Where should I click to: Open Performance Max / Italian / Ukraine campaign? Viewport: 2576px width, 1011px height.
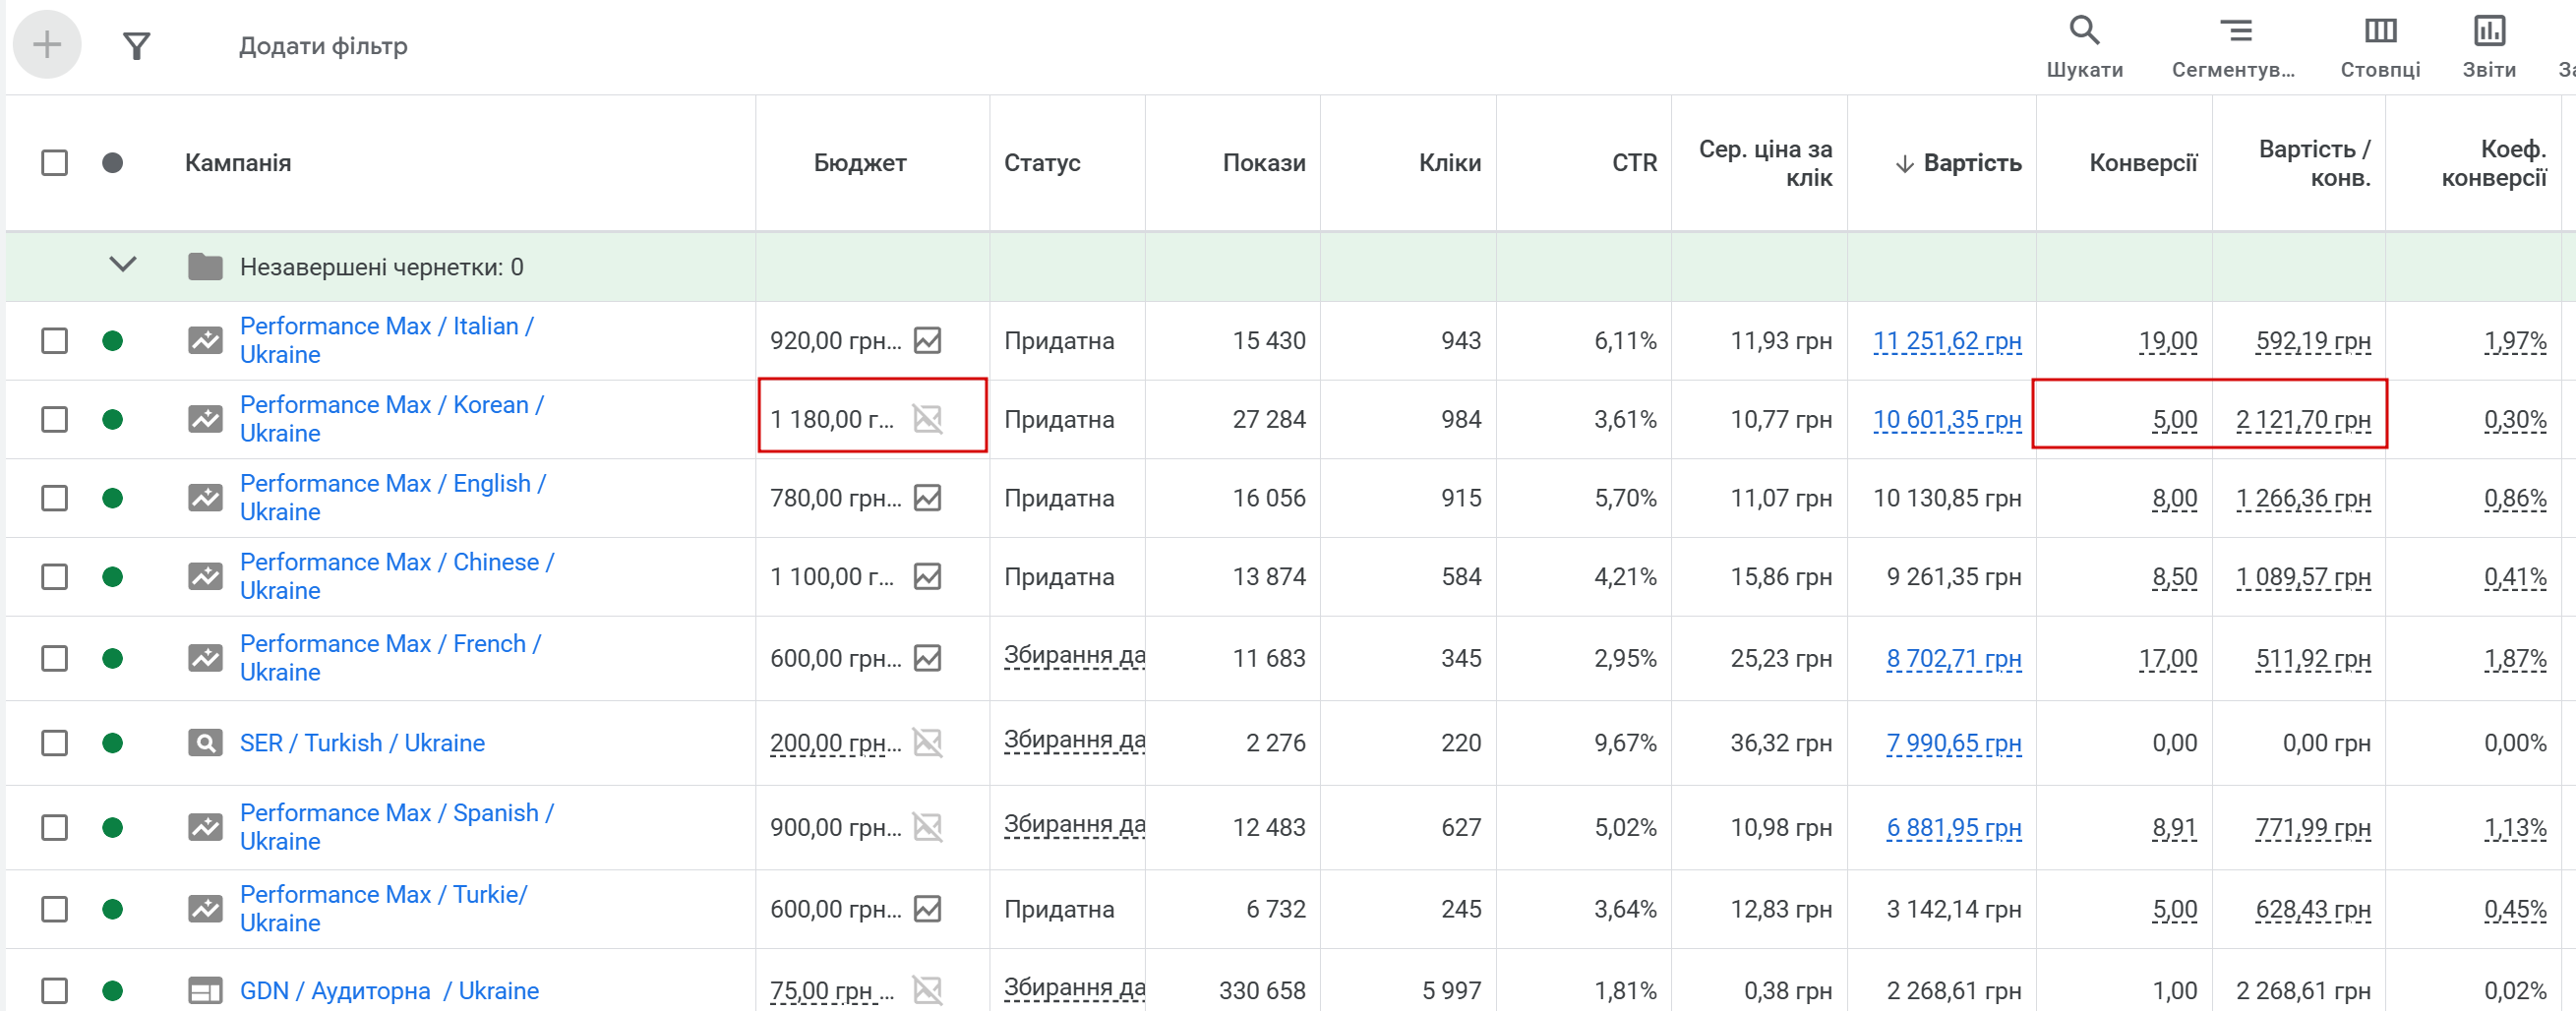point(387,340)
